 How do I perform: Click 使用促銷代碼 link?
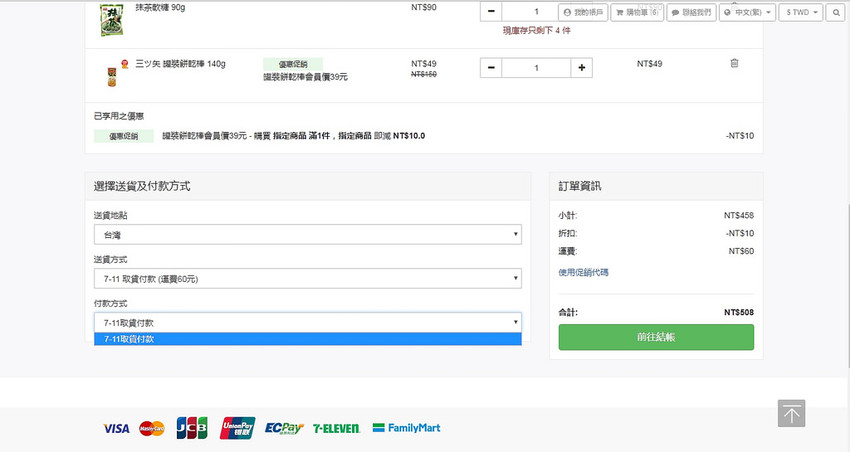pos(583,272)
